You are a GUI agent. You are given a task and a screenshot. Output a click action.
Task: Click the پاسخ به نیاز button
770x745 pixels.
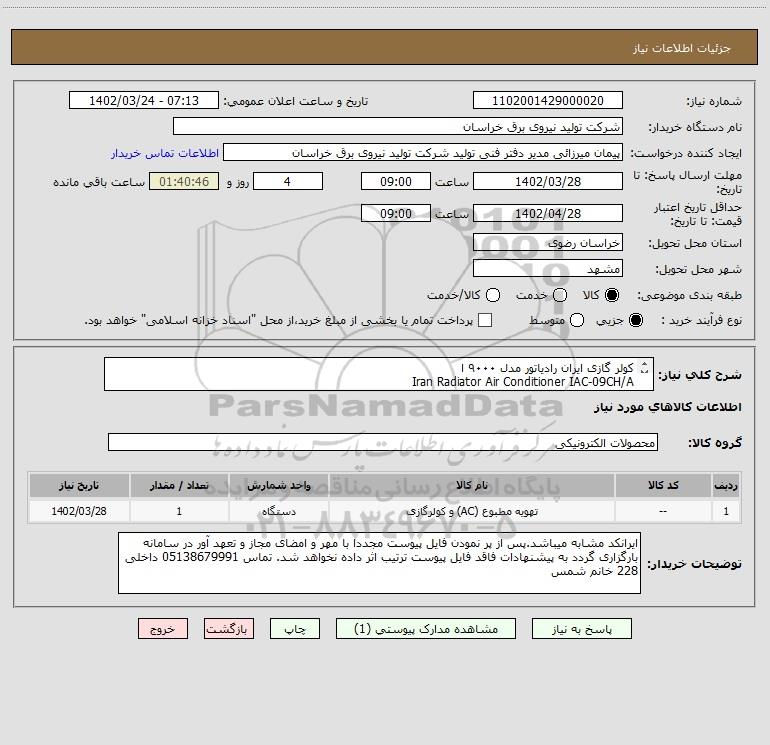click(x=581, y=629)
